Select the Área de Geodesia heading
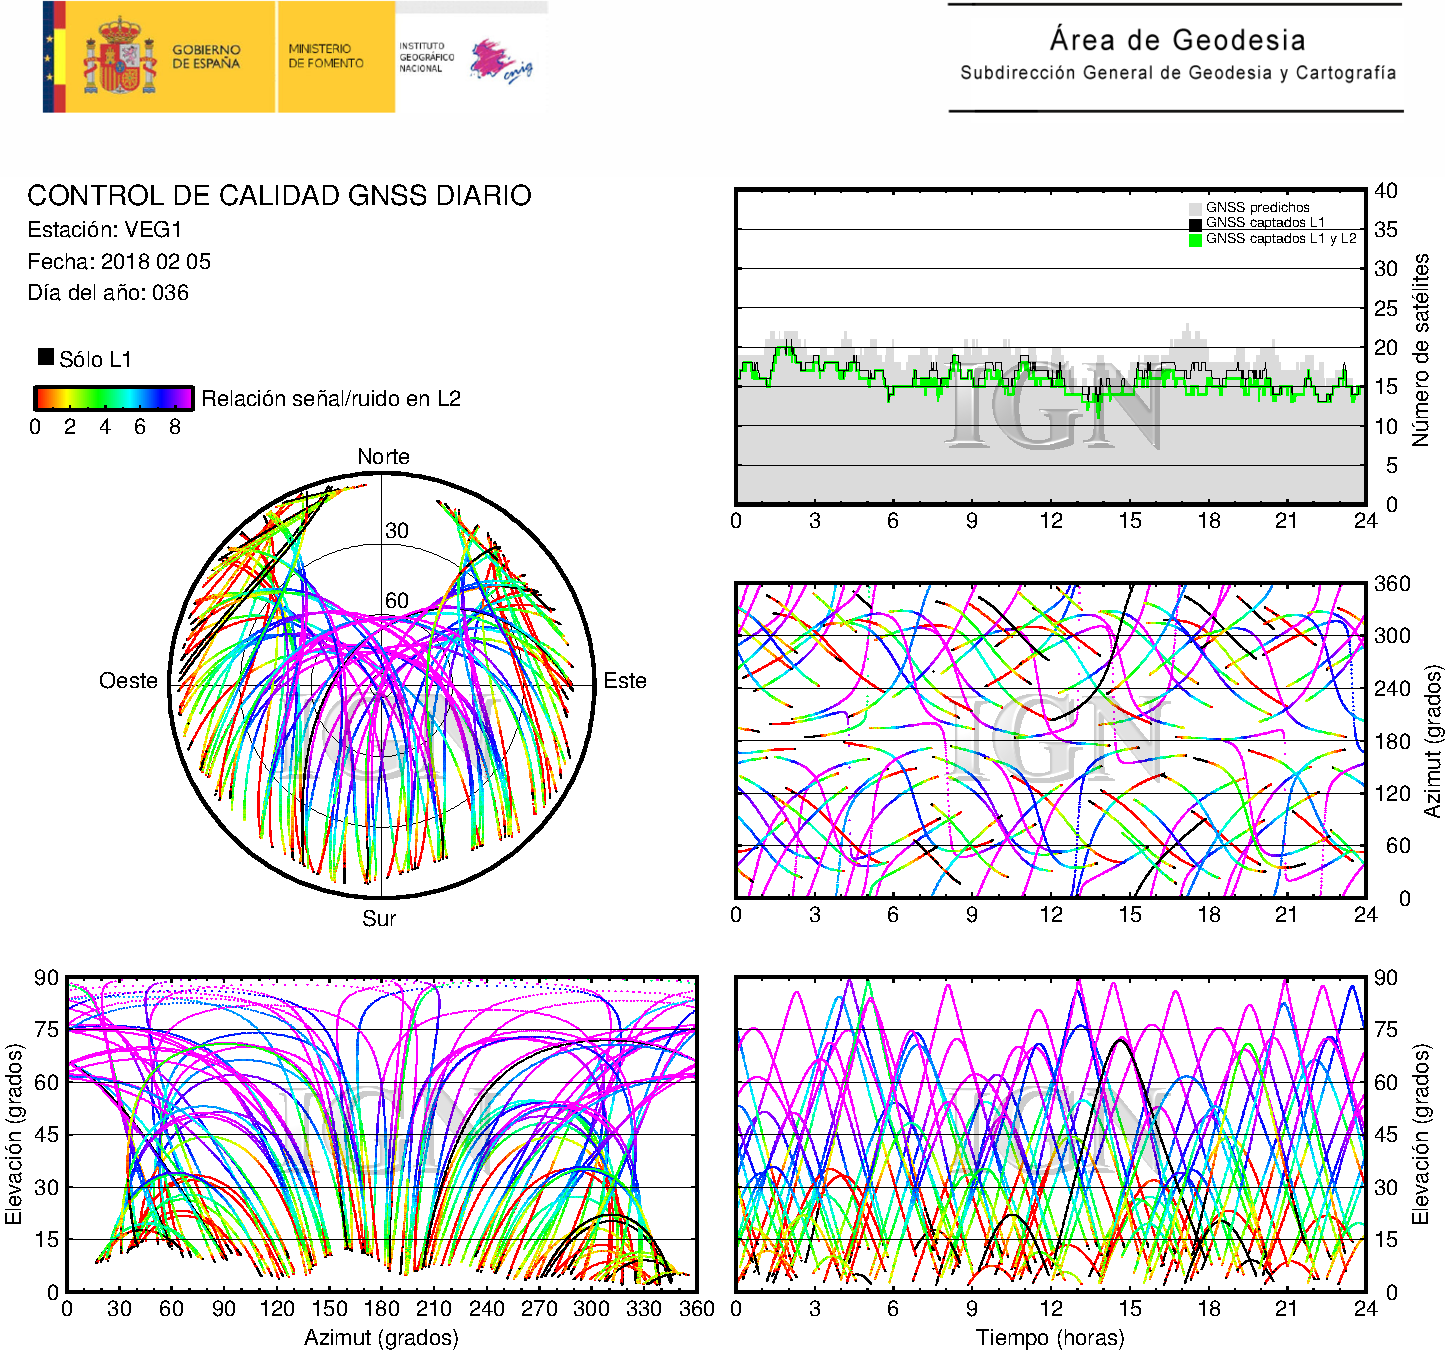Screen dimensions: 1445x1350 pyautogui.click(x=1177, y=40)
